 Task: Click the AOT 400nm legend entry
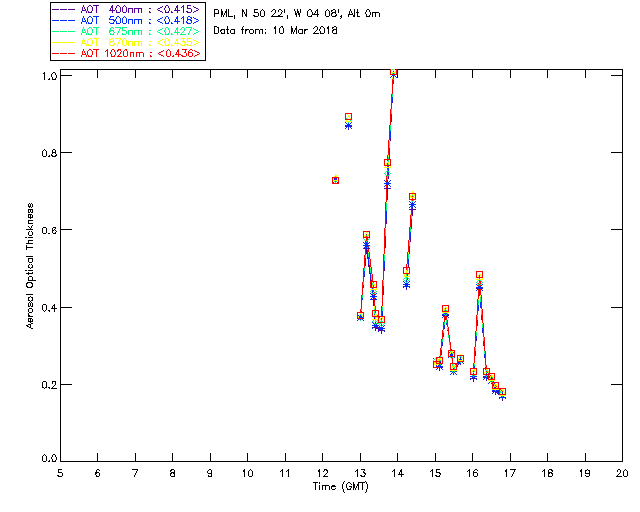pyautogui.click(x=126, y=9)
